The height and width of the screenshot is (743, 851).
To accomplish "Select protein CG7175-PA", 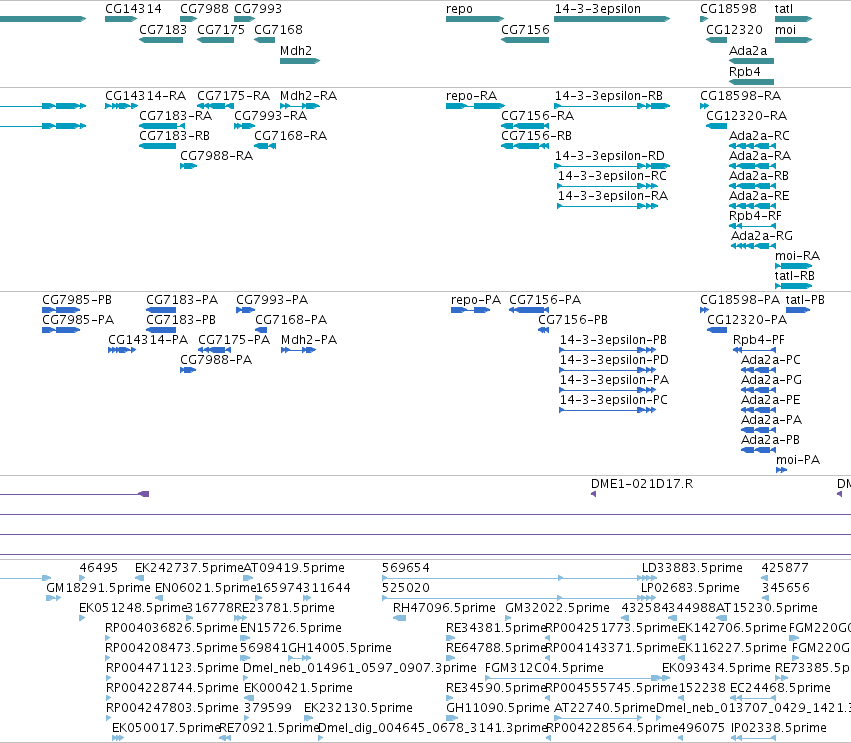I will pos(234,340).
